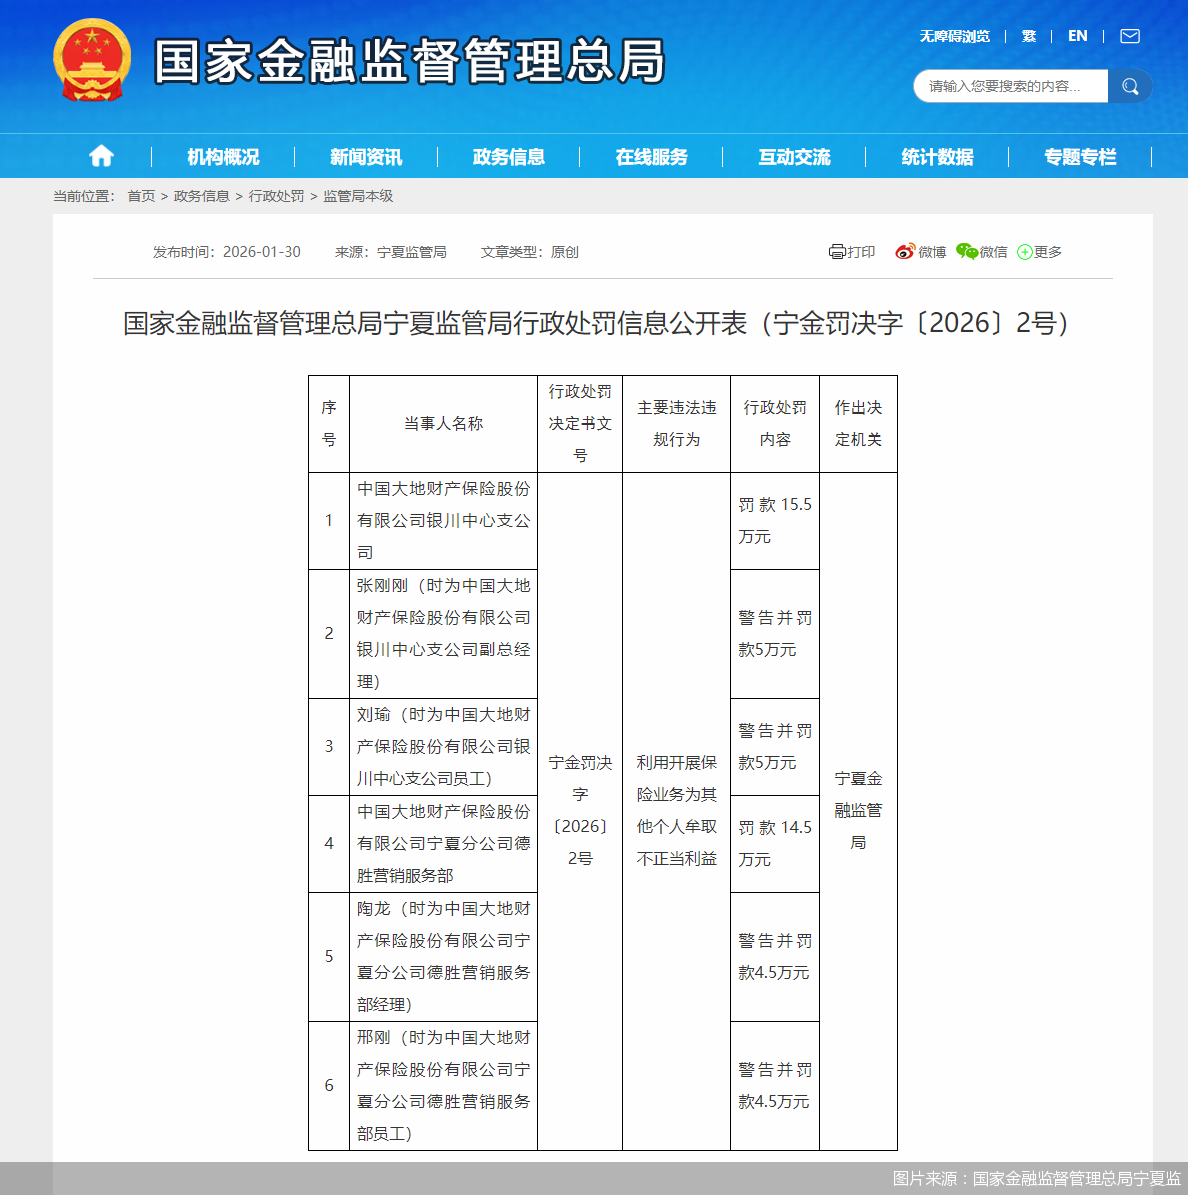This screenshot has height=1195, width=1188.
Task: Select the home icon in navigation bar
Action: coord(101,155)
